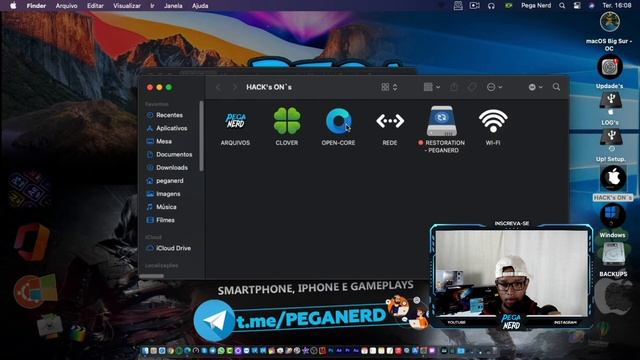
Task: Click the Finder share toolbar icon
Action: coord(453,87)
